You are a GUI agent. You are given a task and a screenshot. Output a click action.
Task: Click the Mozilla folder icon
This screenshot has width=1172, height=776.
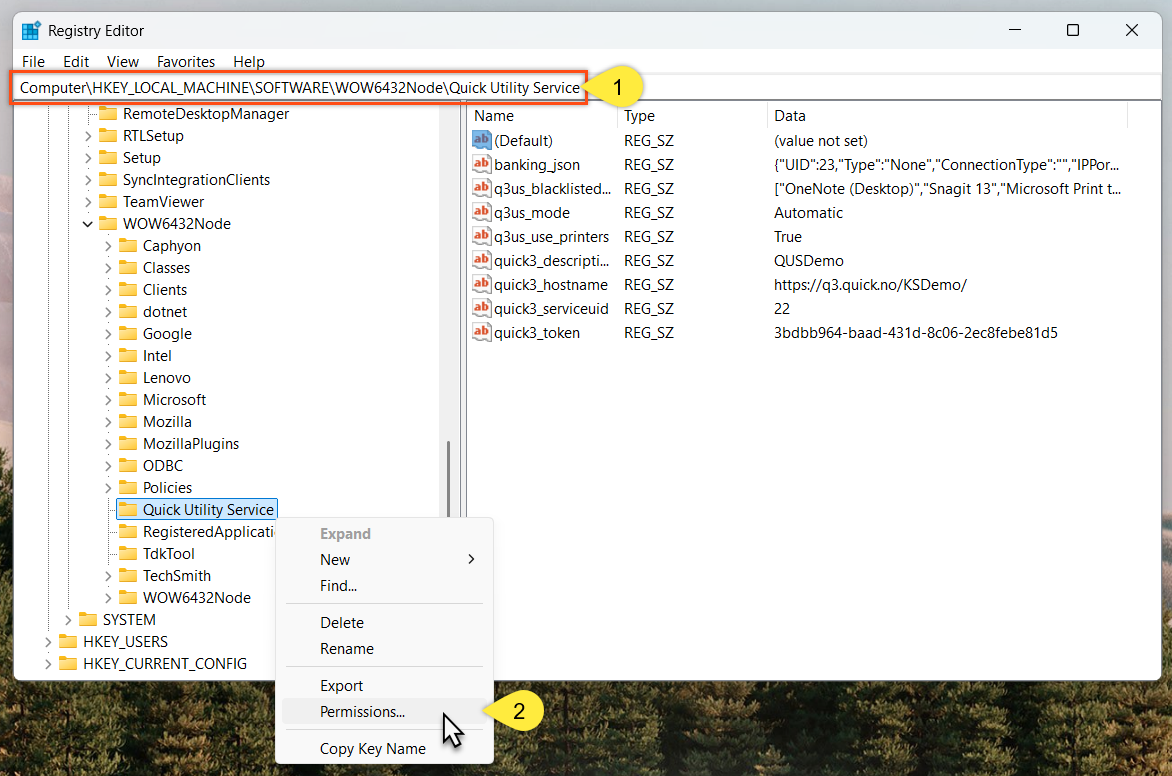click(129, 422)
